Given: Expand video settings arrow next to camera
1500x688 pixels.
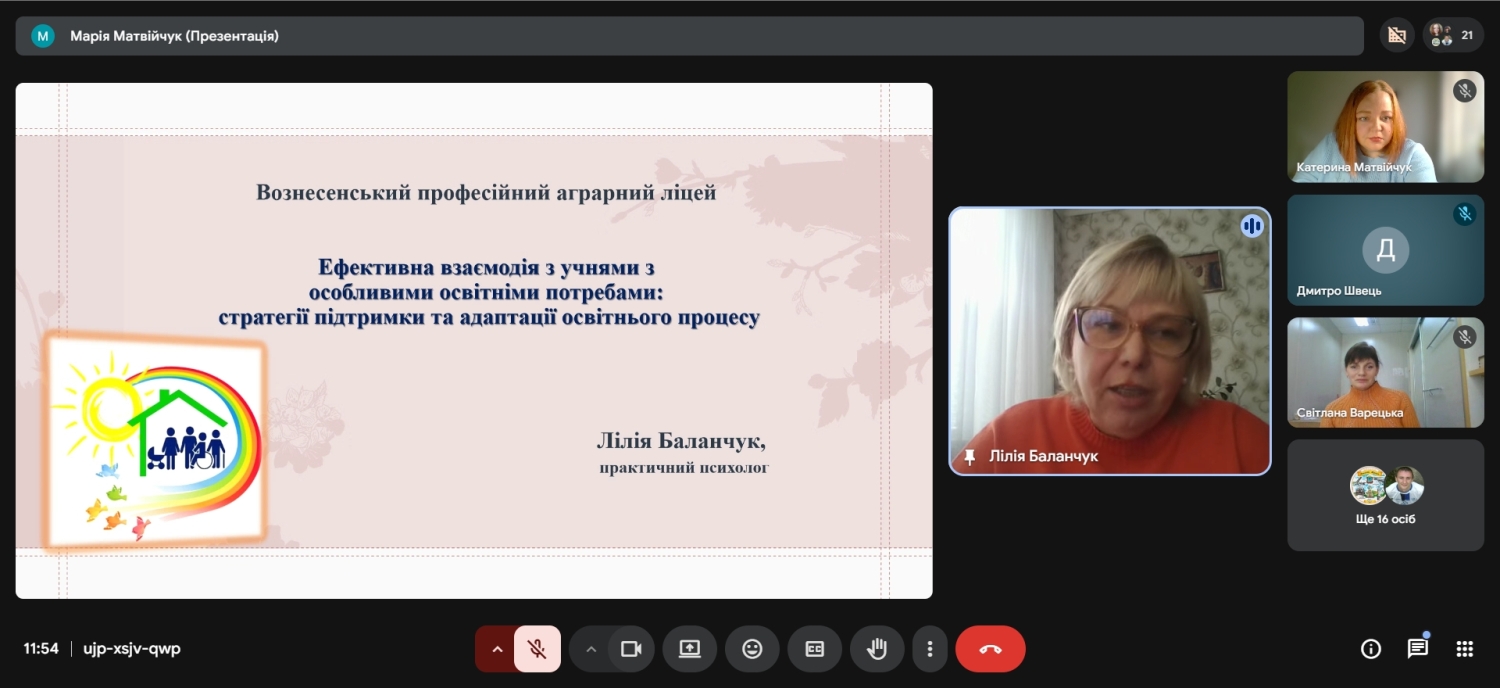Looking at the screenshot, I should (x=590, y=649).
